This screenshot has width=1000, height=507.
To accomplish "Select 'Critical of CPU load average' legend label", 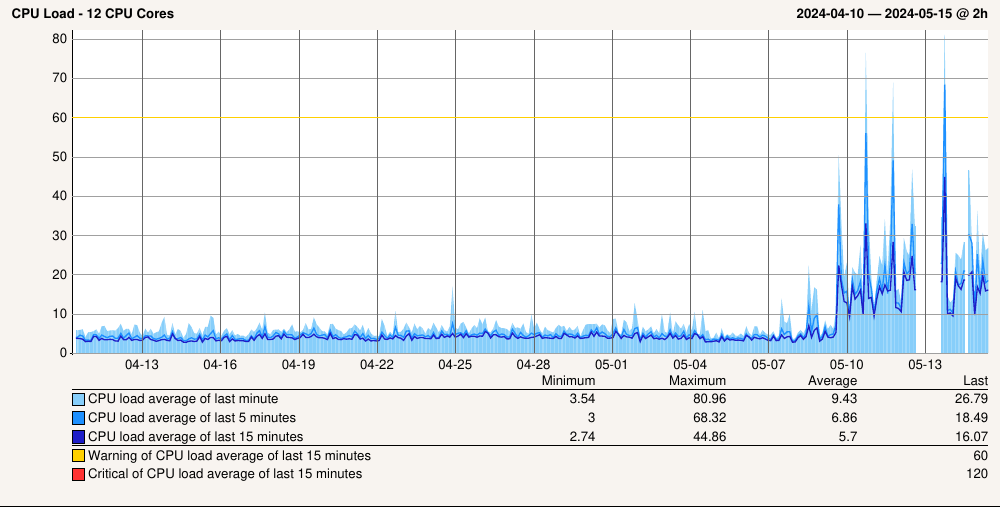I will pyautogui.click(x=225, y=474).
